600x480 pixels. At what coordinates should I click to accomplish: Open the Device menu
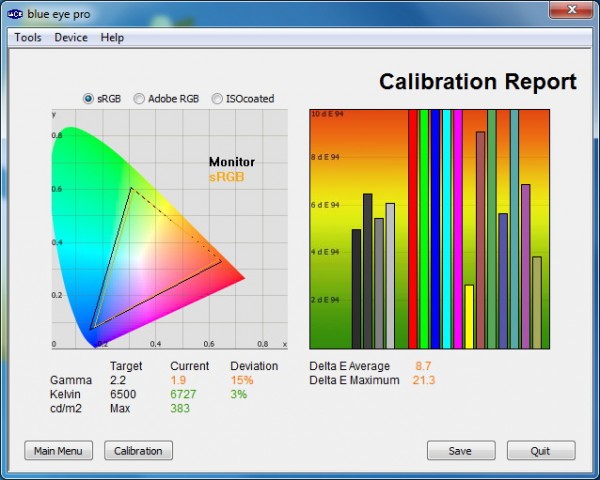71,38
